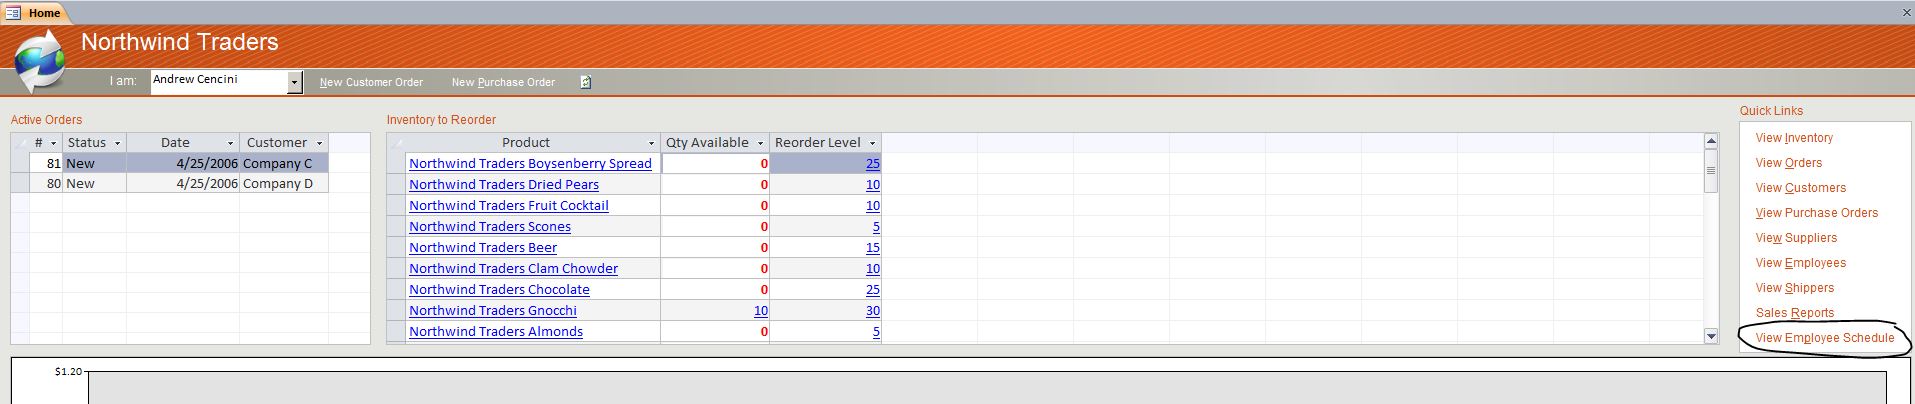Open Northwind Traders Gnocchi product

pyautogui.click(x=493, y=310)
